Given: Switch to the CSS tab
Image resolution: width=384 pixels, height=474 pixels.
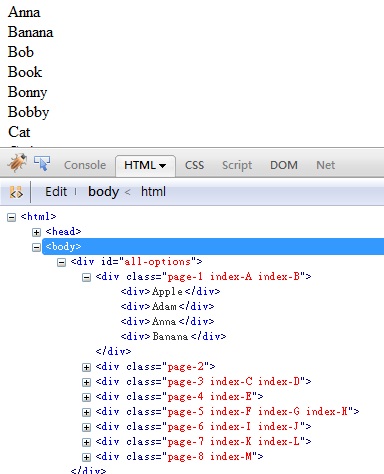Looking at the screenshot, I should pyautogui.click(x=194, y=165).
